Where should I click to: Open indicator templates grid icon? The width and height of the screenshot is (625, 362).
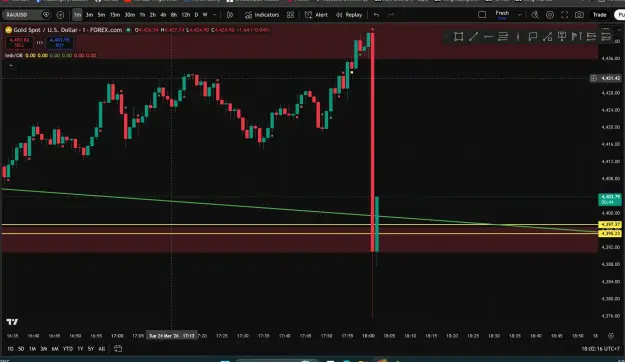291,15
